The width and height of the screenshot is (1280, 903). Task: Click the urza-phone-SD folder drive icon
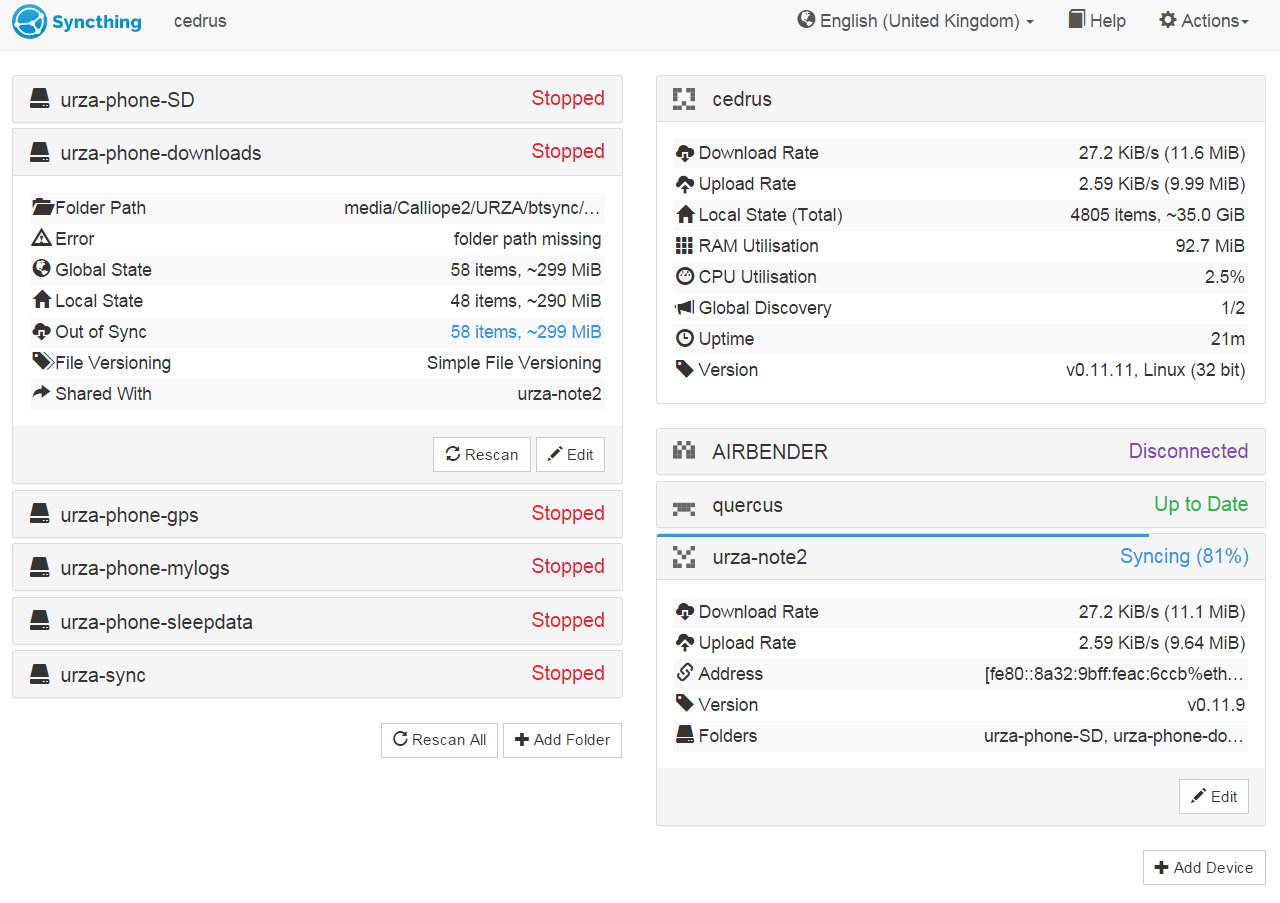(40, 99)
